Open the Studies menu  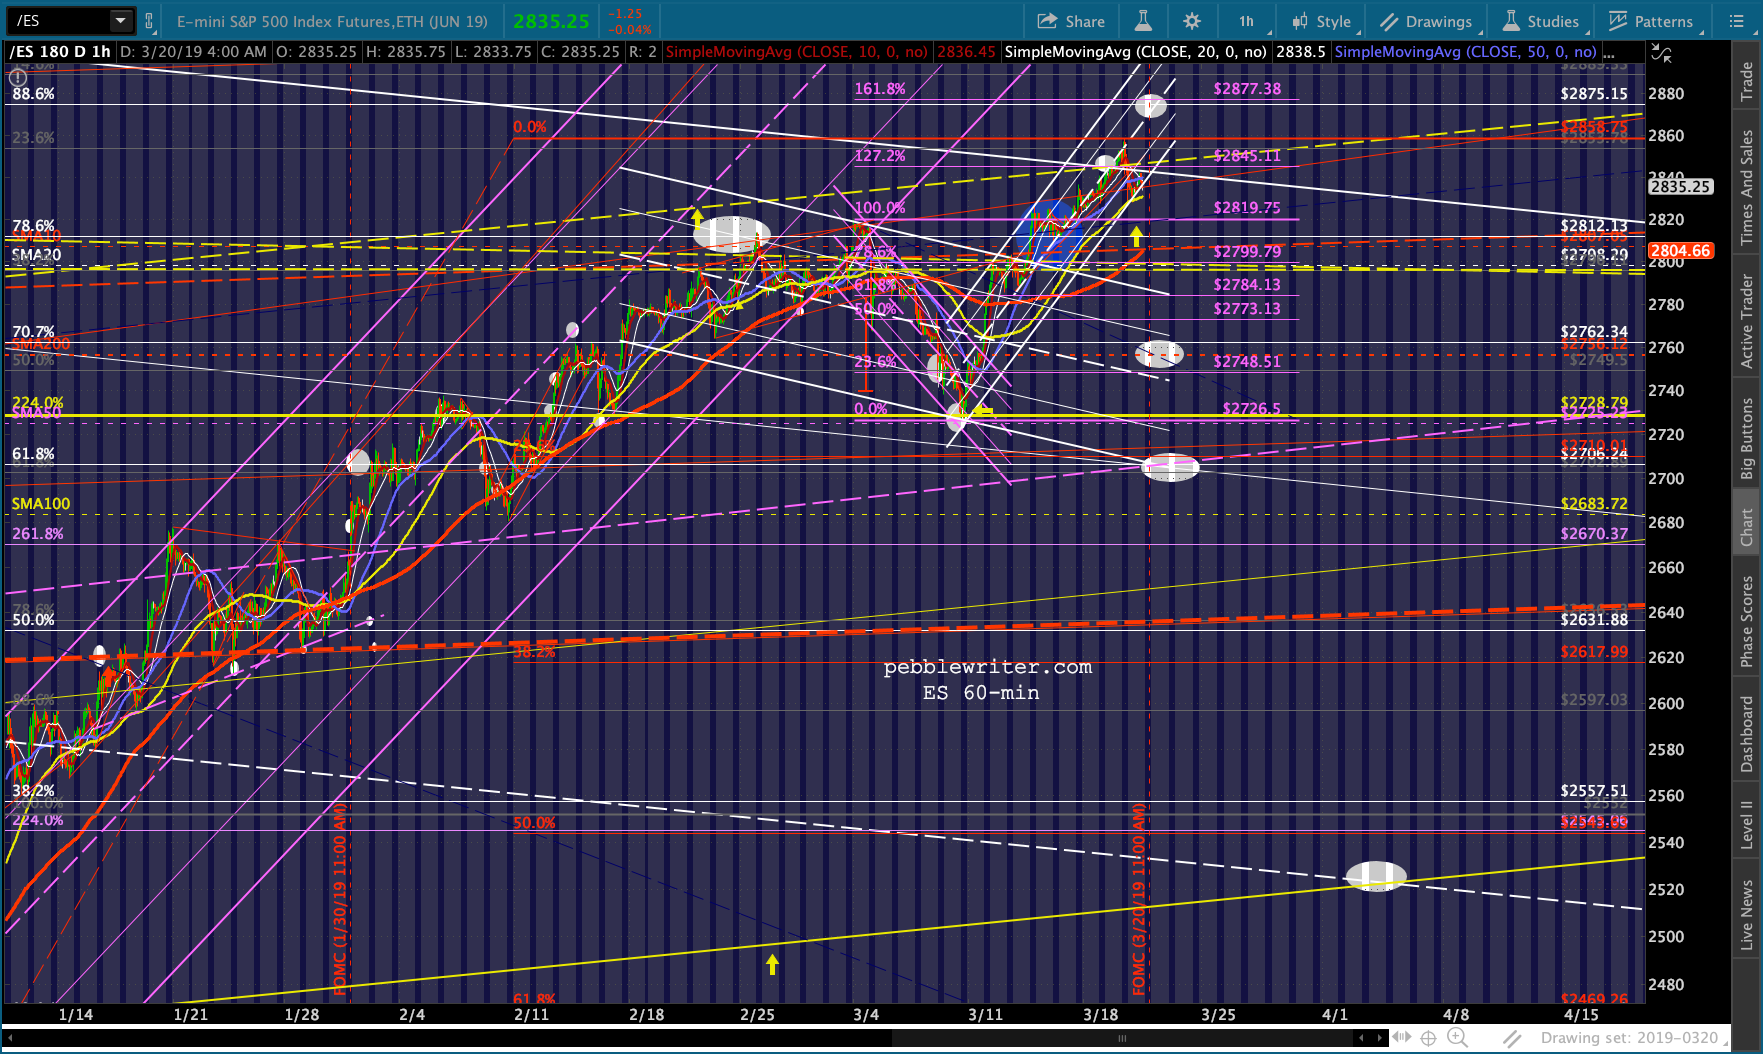coord(1541,21)
